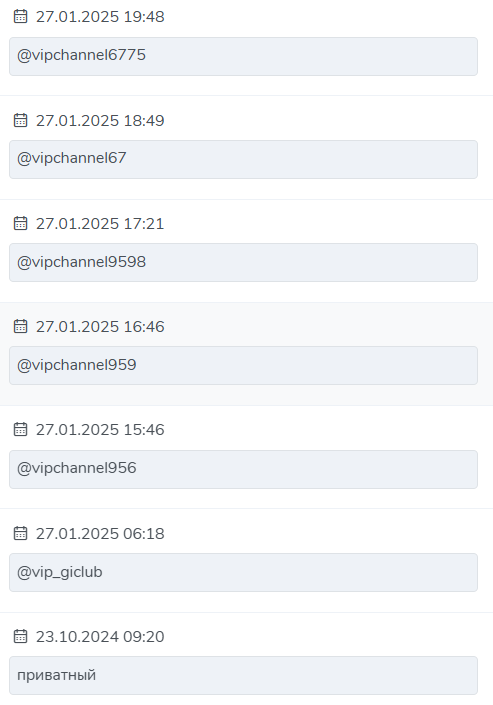Select the 27.01.2025 06:18 date label

(100, 534)
